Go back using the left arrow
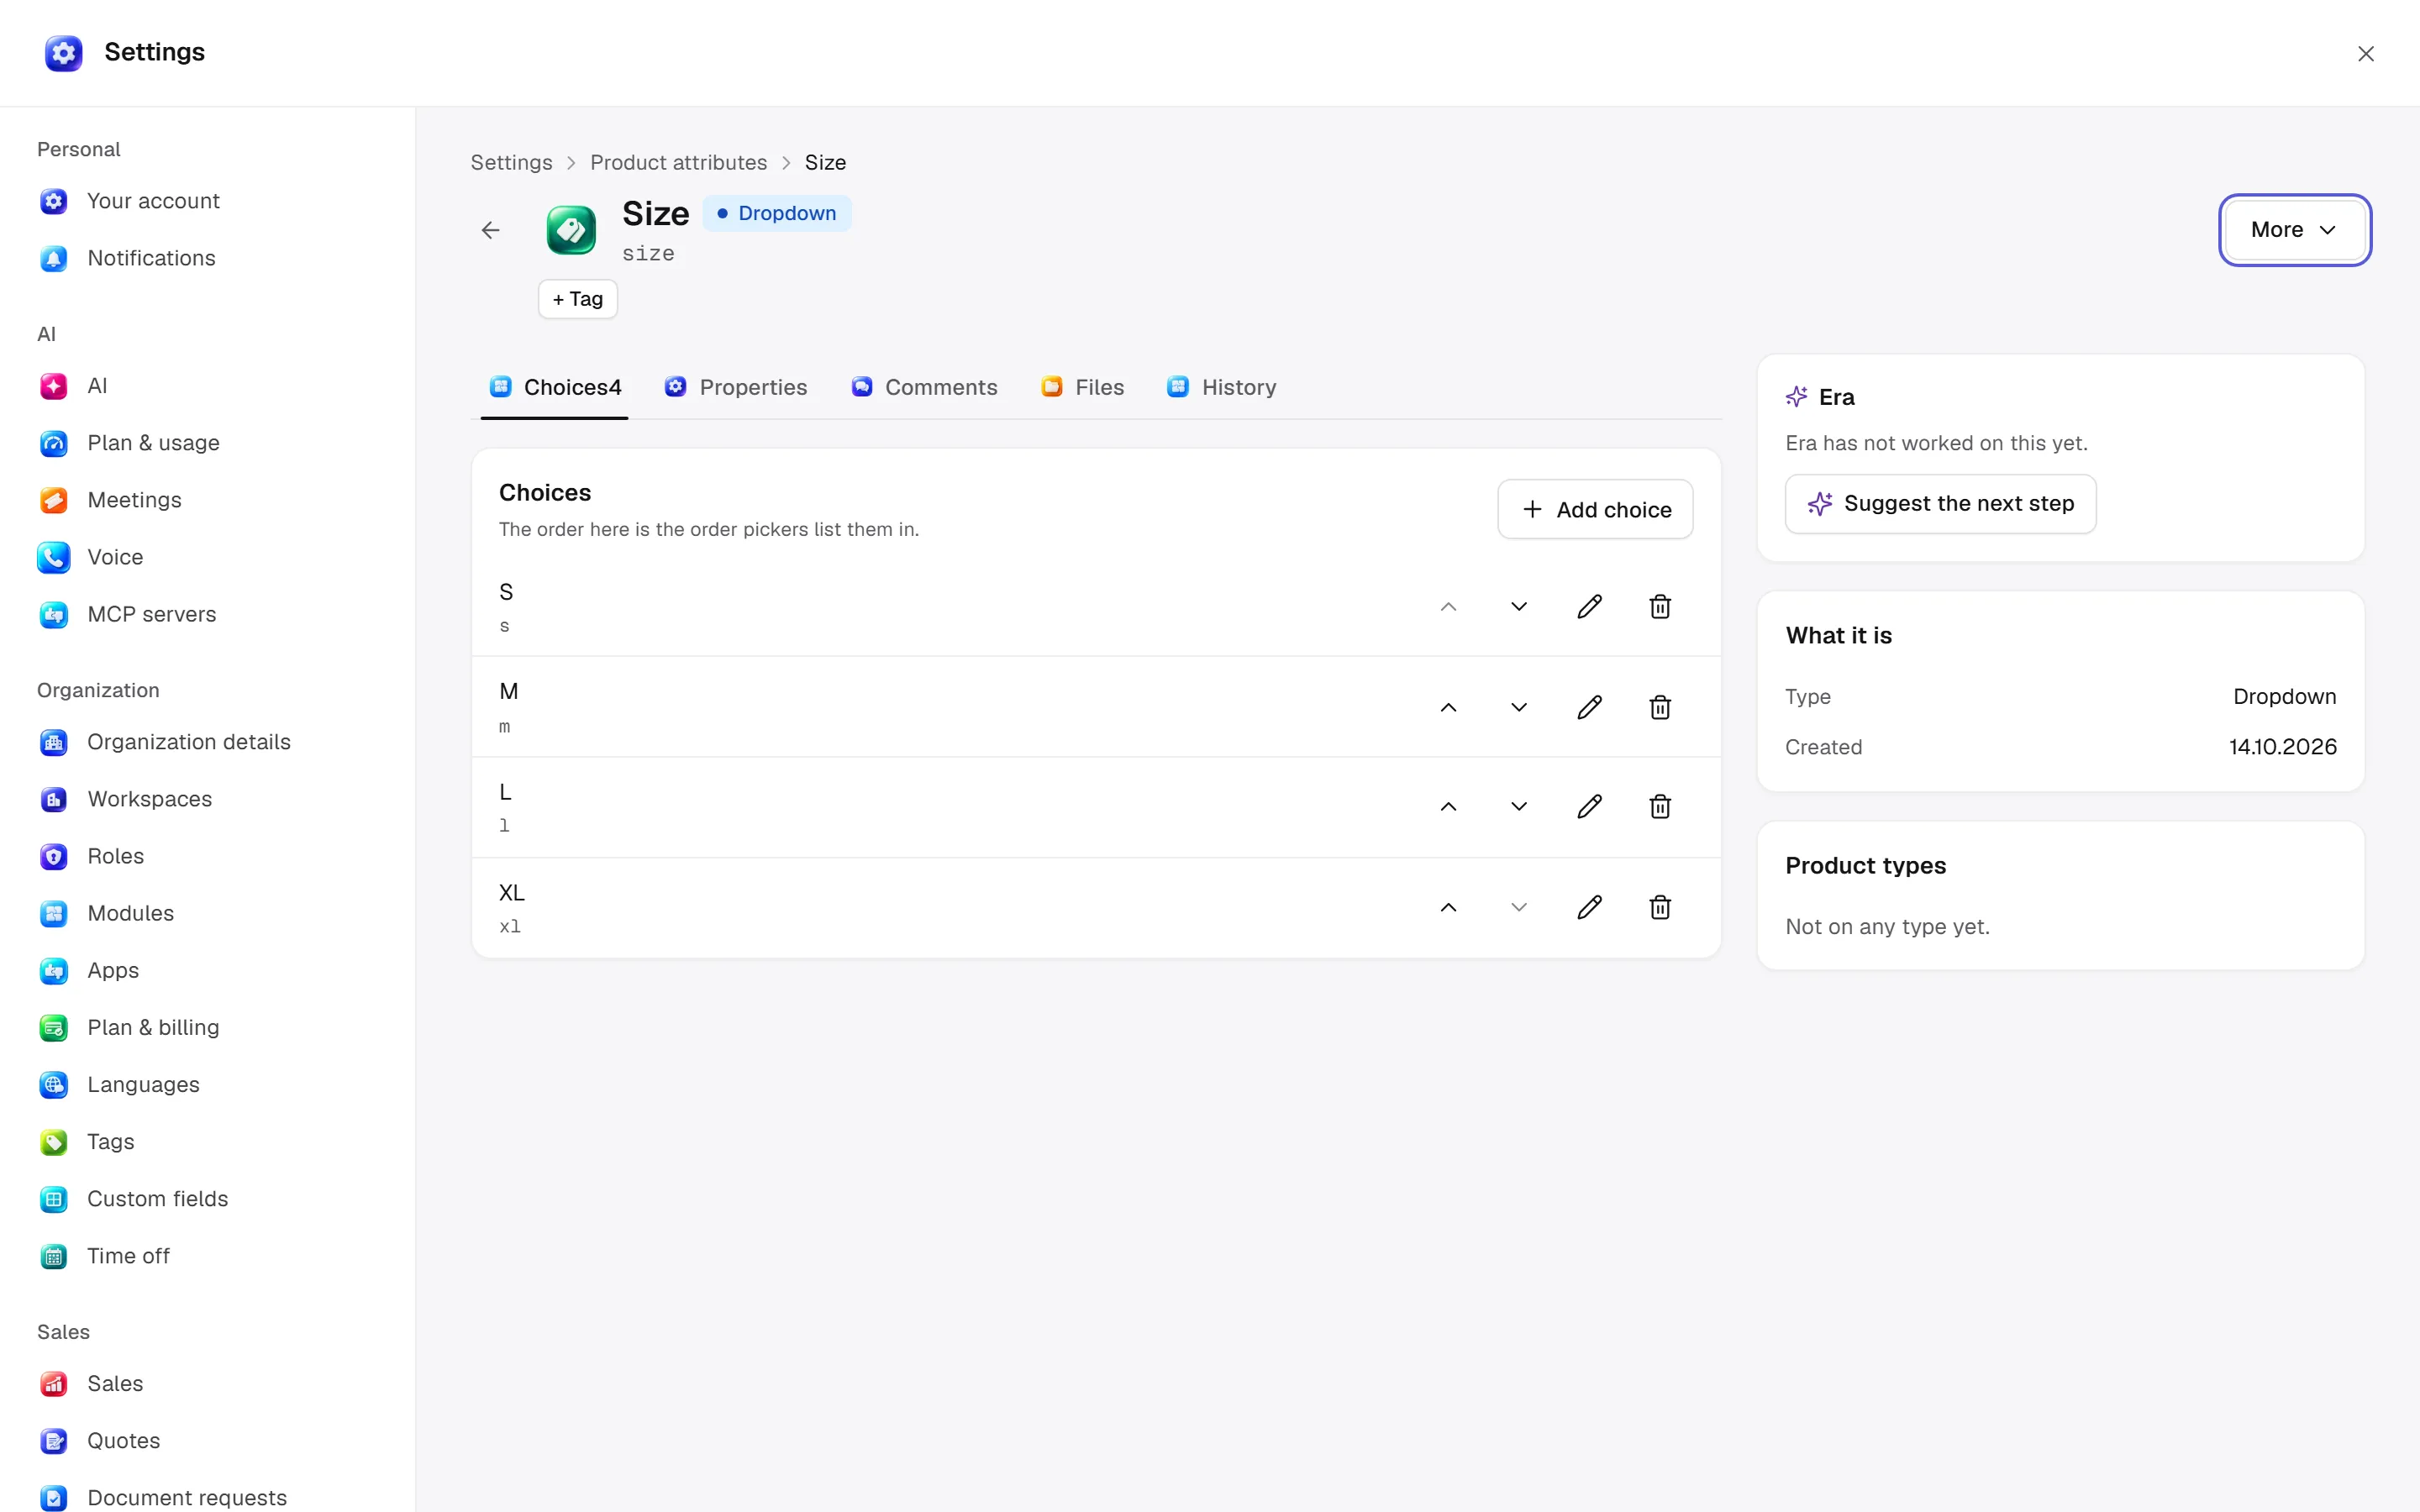The width and height of the screenshot is (2420, 1512). point(490,230)
